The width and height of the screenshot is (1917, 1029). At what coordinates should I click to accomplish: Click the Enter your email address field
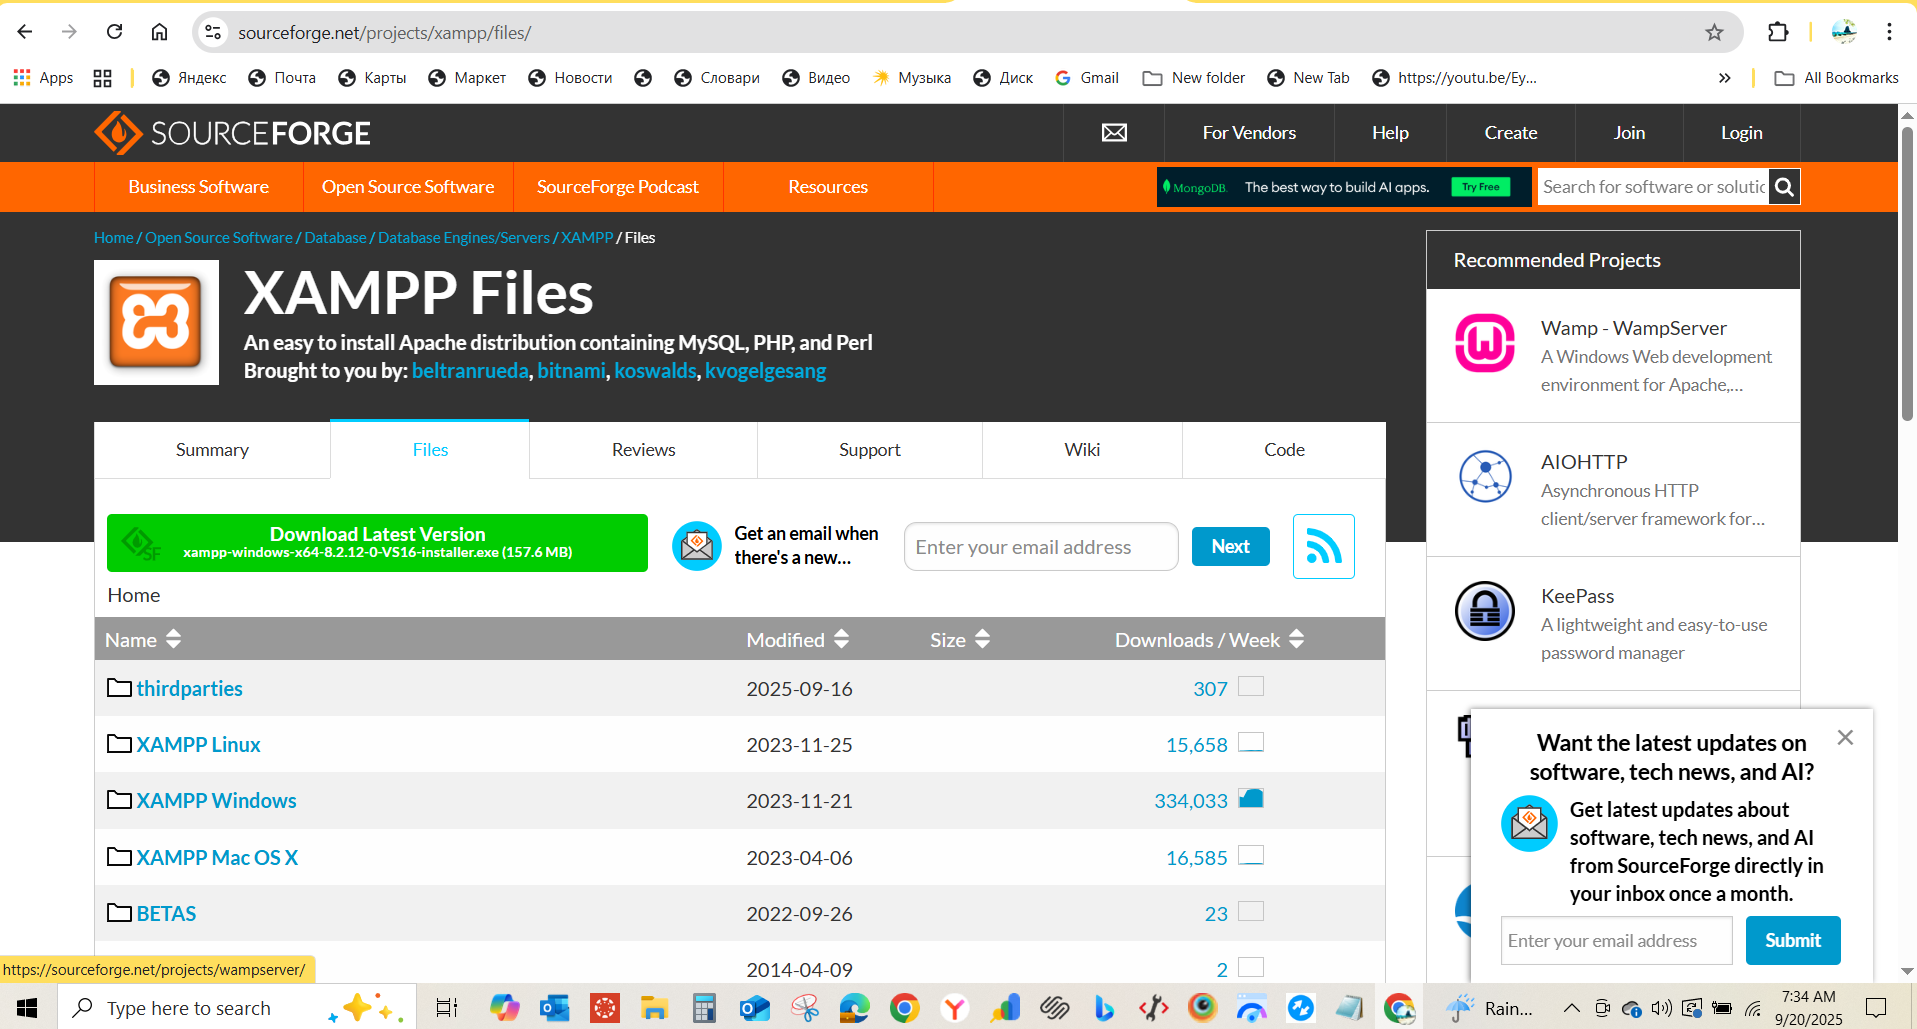click(x=1040, y=546)
